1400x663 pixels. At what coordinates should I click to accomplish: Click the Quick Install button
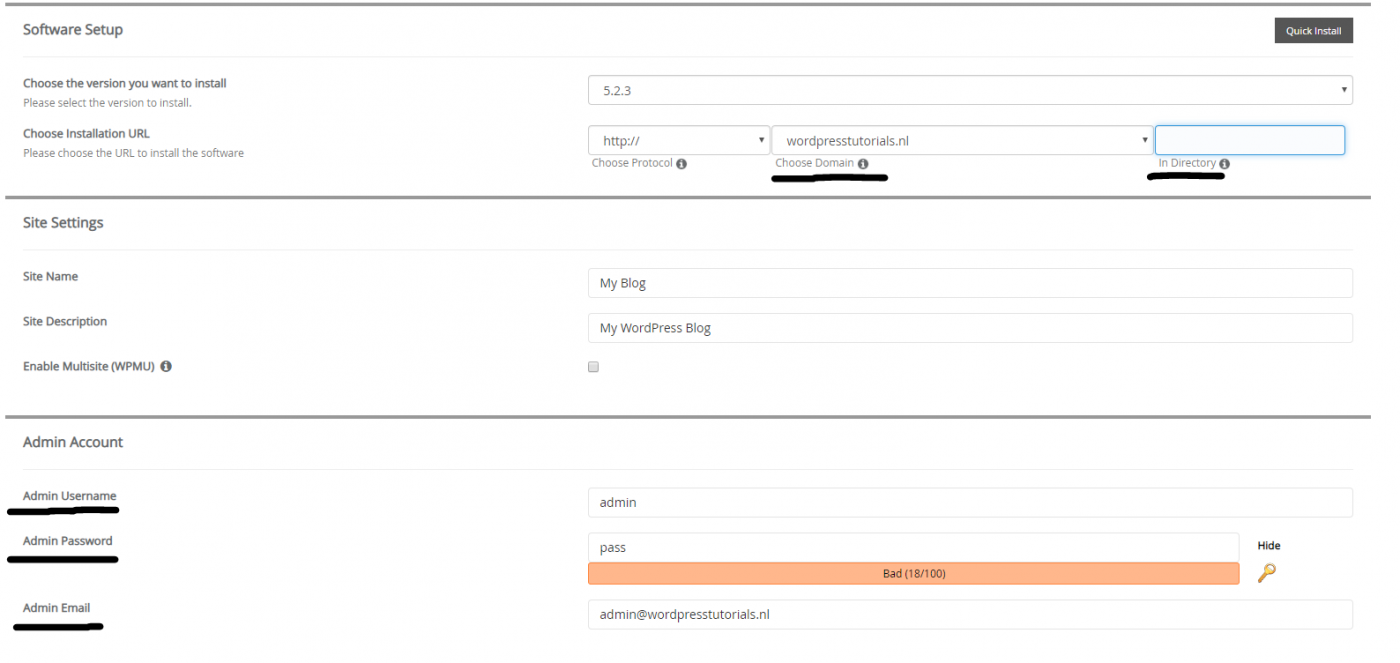[x=1313, y=31]
